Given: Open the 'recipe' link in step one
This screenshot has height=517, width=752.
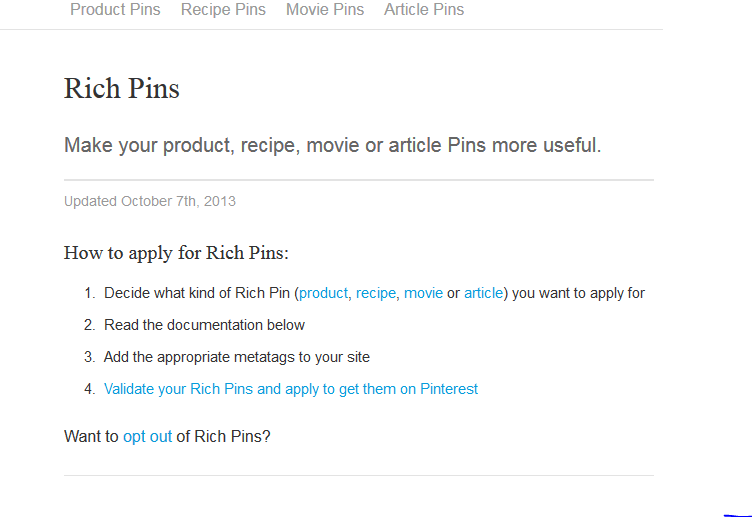Looking at the screenshot, I should 376,293.
